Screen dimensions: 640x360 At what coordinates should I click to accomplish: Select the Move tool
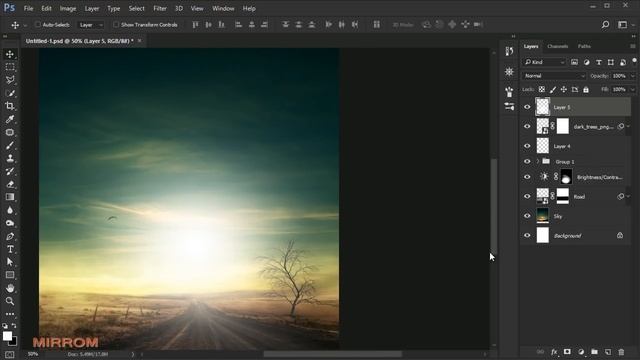tap(10, 54)
